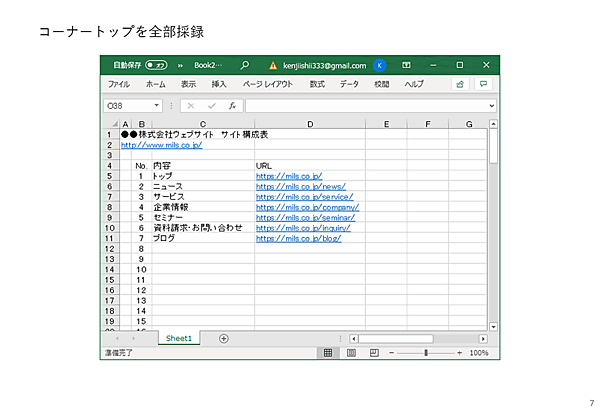Switch to Page Layout view icon
Viewport: 600px width, 415px height.
click(351, 353)
